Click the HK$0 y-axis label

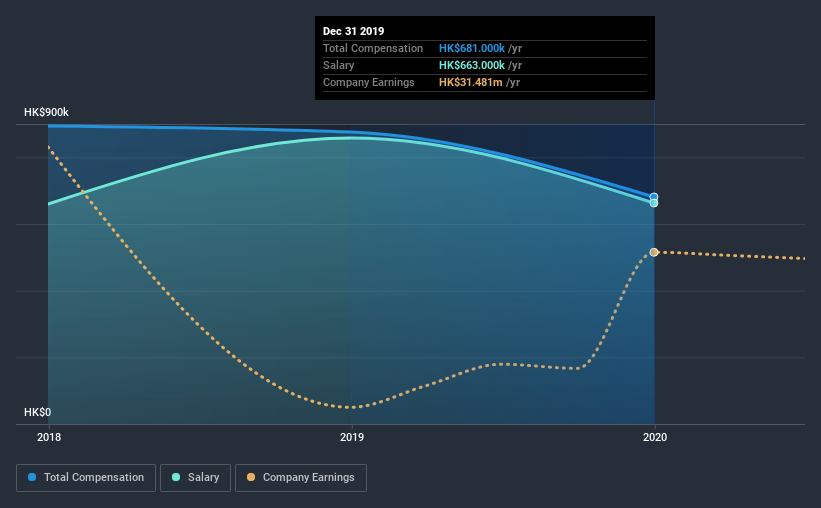pyautogui.click(x=38, y=413)
